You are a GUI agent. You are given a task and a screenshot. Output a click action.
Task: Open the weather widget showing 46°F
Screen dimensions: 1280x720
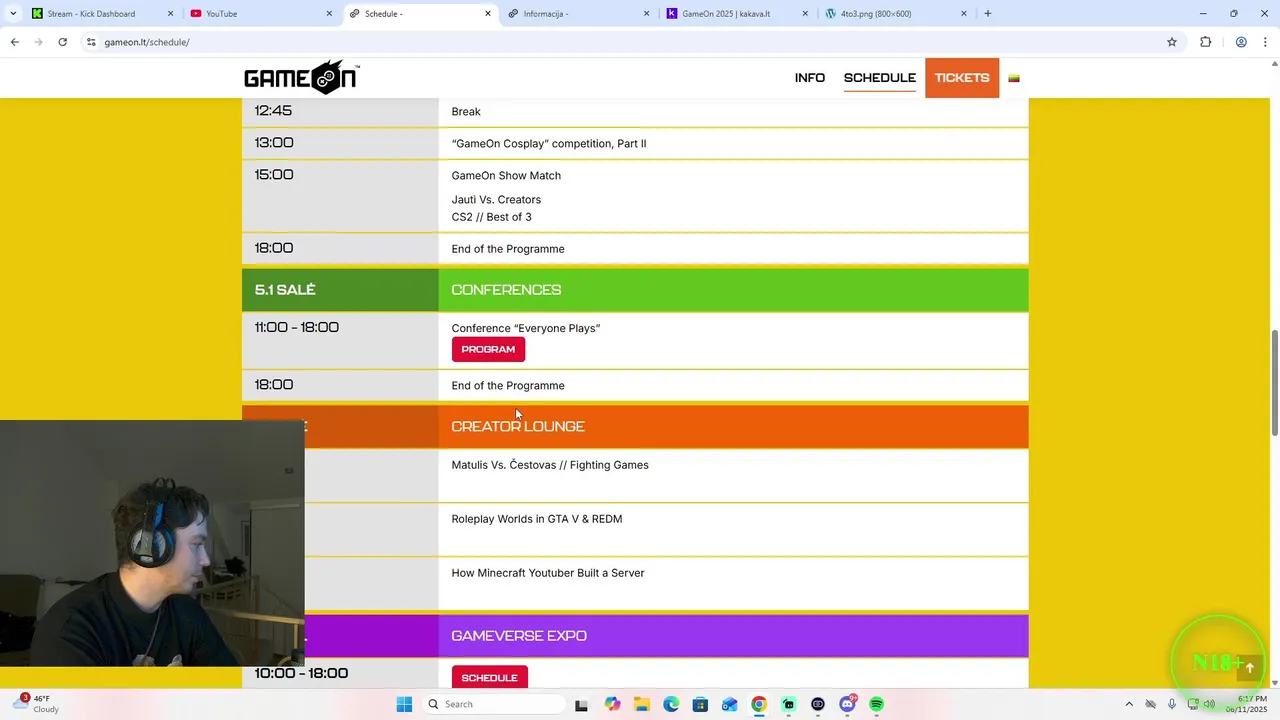pos(38,704)
